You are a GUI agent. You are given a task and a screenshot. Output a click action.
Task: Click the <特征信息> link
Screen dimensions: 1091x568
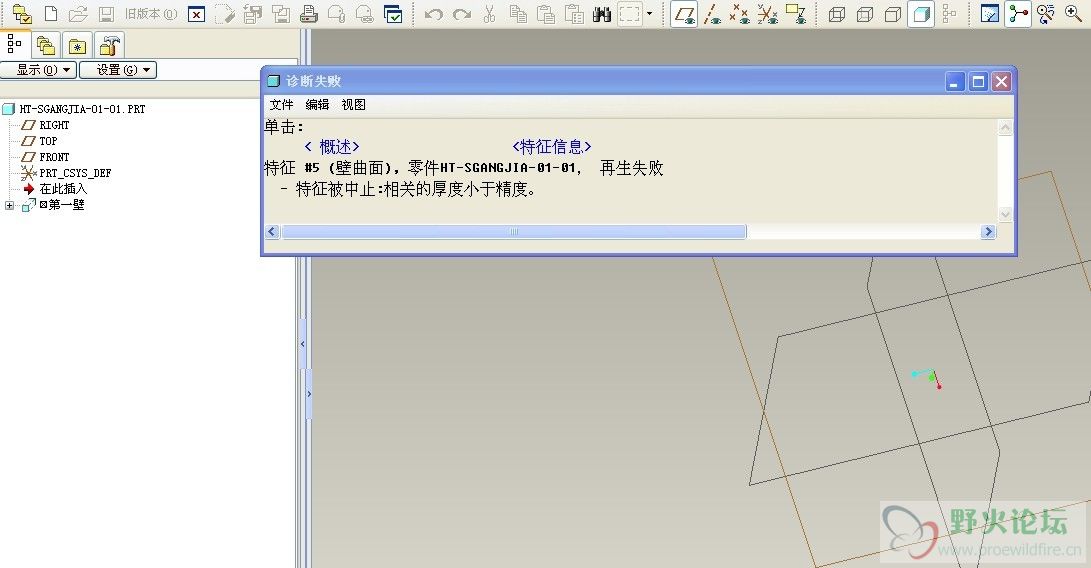552,147
